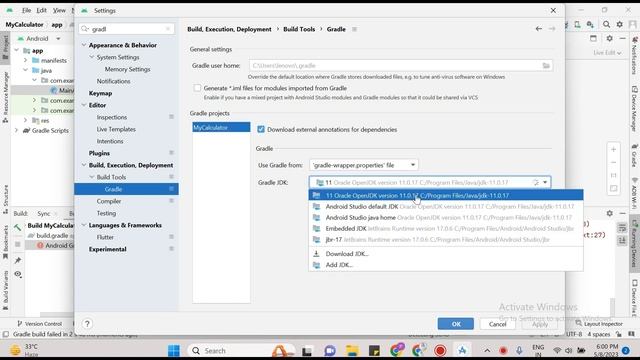Click the Cancel button
Screen dimensions: 640x360
click(x=497, y=324)
